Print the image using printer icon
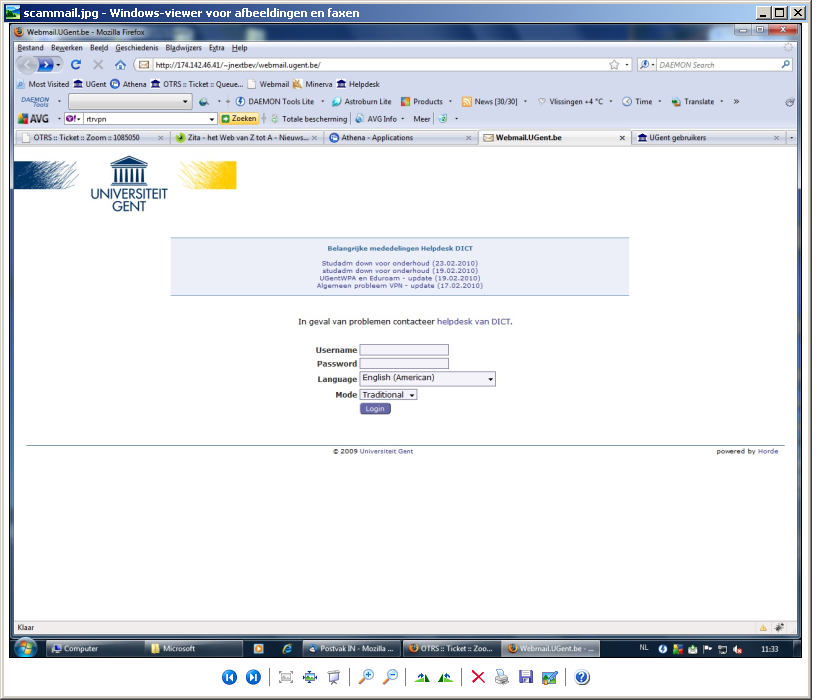Viewport: 840px width, 700px height. pyautogui.click(x=501, y=677)
